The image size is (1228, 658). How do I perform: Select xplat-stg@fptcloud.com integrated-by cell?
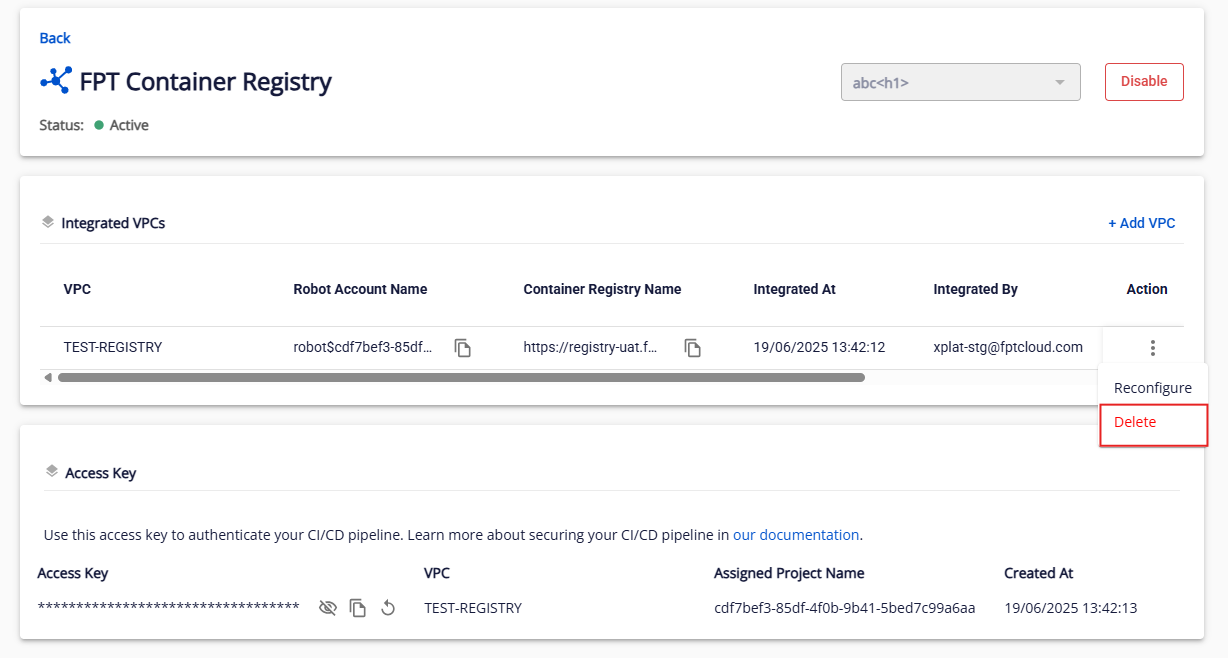(x=1008, y=347)
